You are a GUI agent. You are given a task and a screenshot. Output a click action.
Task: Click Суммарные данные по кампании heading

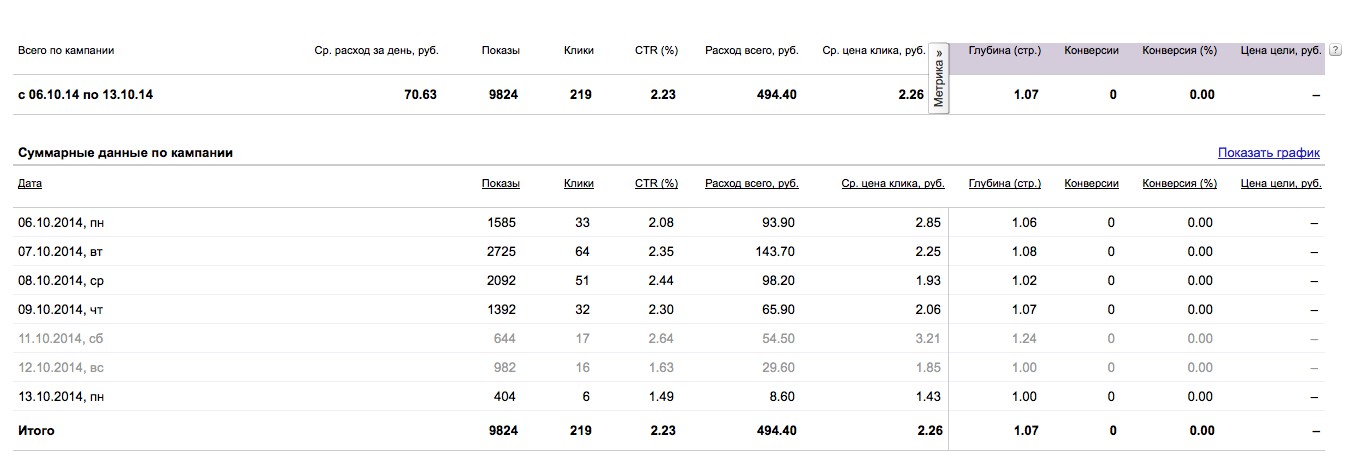point(125,153)
